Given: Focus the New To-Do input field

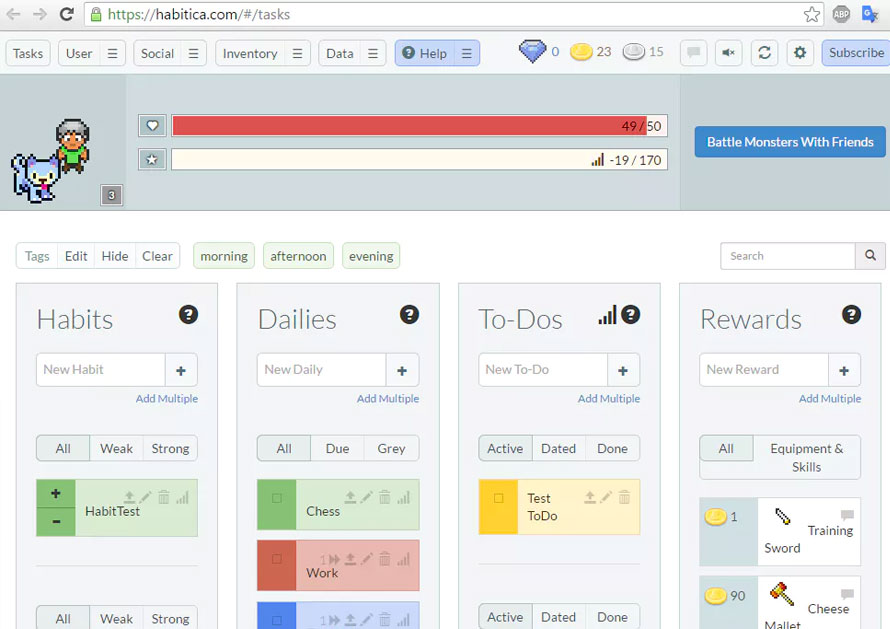Looking at the screenshot, I should coord(542,369).
